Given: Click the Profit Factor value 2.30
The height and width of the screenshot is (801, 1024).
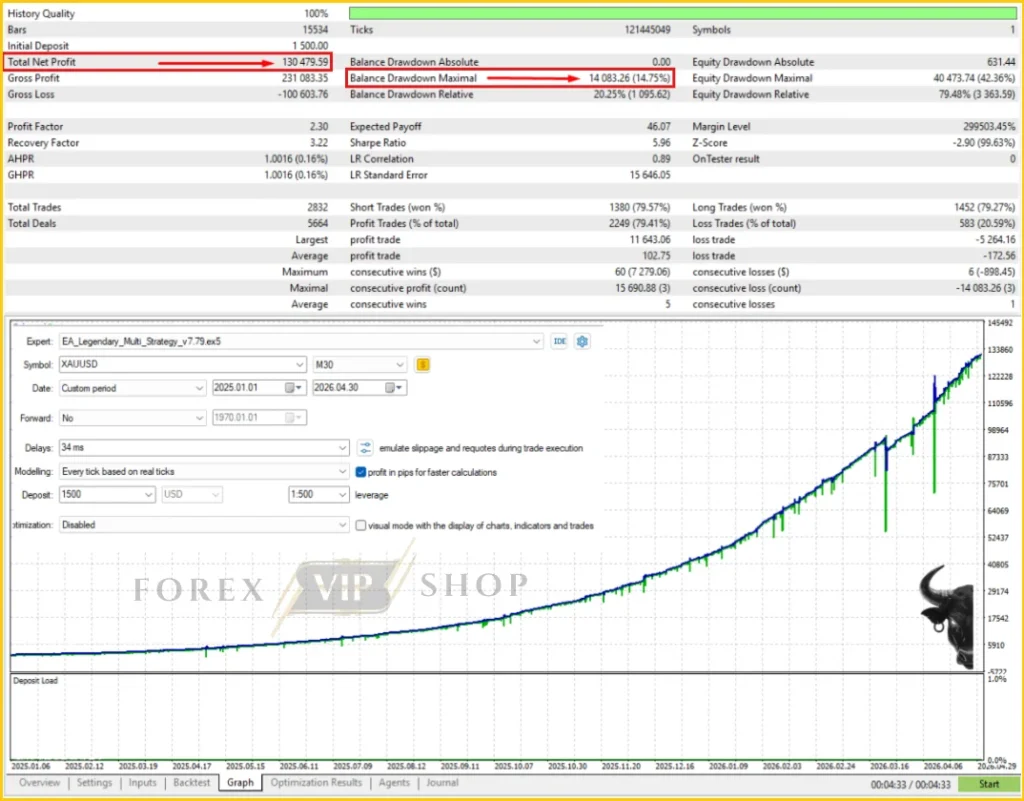Looking at the screenshot, I should [x=319, y=127].
